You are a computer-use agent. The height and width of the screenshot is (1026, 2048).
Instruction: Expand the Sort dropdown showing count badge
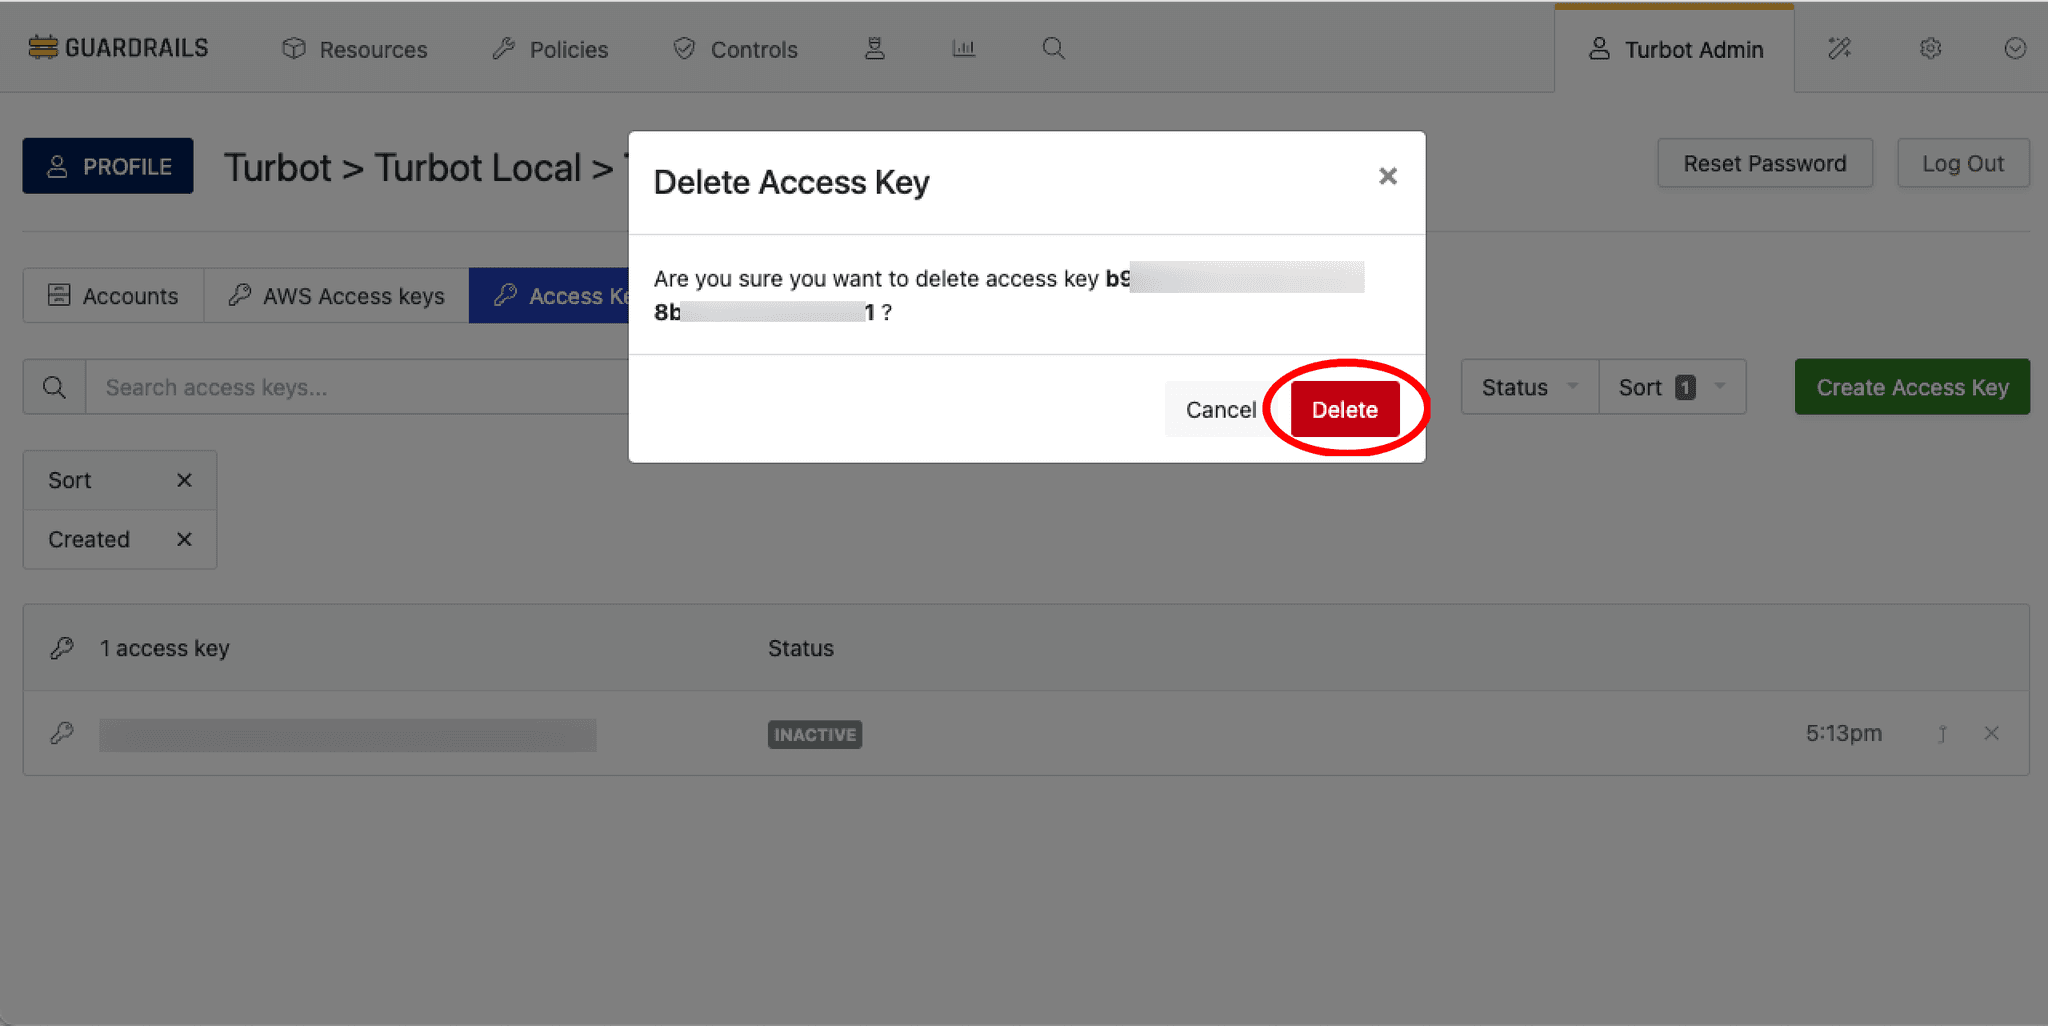[1671, 387]
